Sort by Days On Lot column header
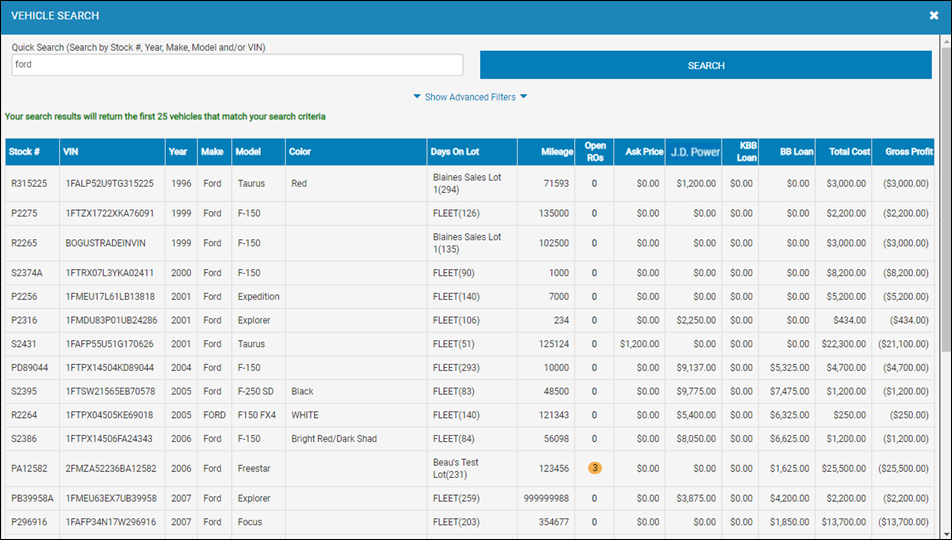 coord(472,152)
